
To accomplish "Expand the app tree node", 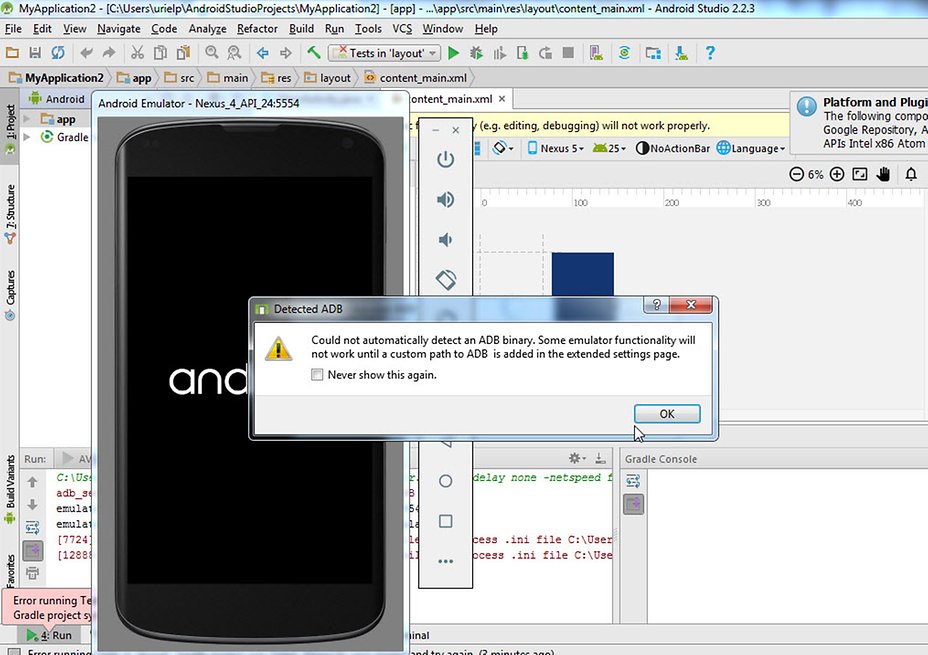I will (27, 119).
